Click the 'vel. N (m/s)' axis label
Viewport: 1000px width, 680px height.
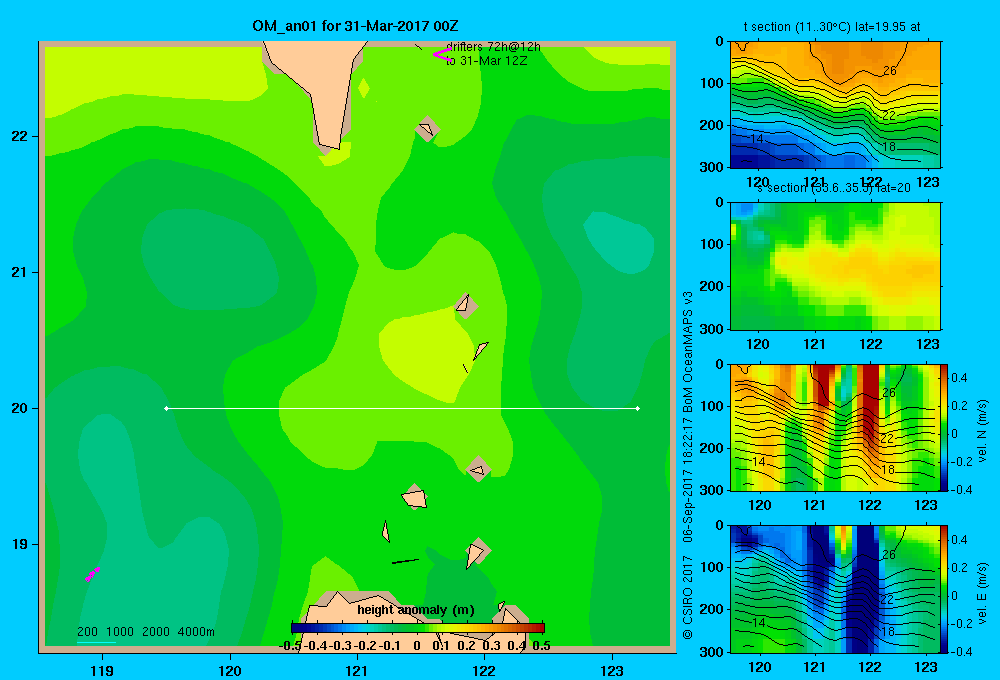click(983, 431)
